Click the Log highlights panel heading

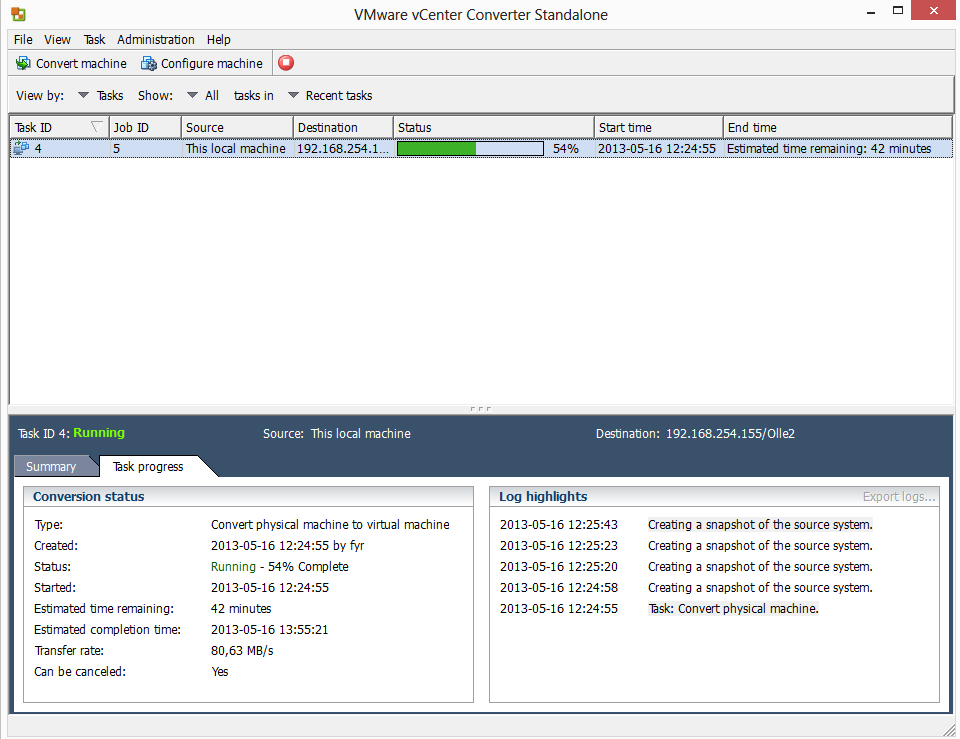pyautogui.click(x=543, y=497)
